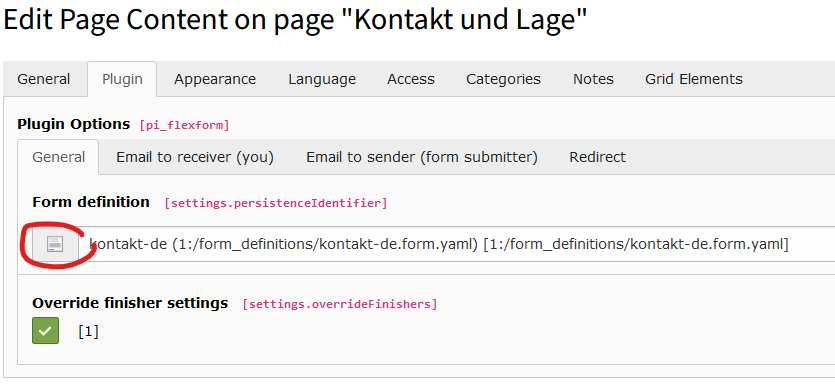Click the [settings.persistenceIdentifier] field name
The height and width of the screenshot is (387, 835).
coord(276,203)
